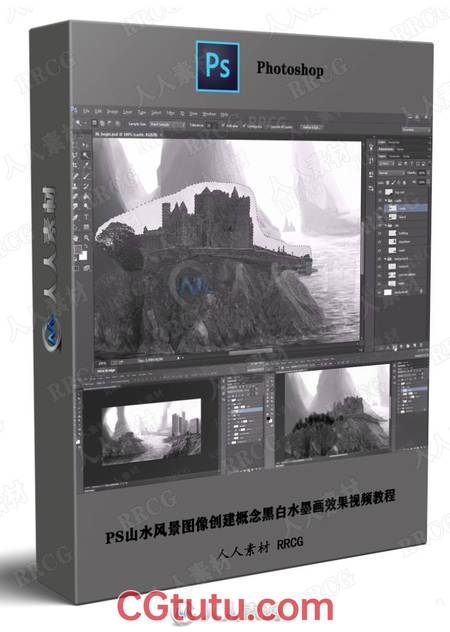Click the white background color swatch

(83, 256)
